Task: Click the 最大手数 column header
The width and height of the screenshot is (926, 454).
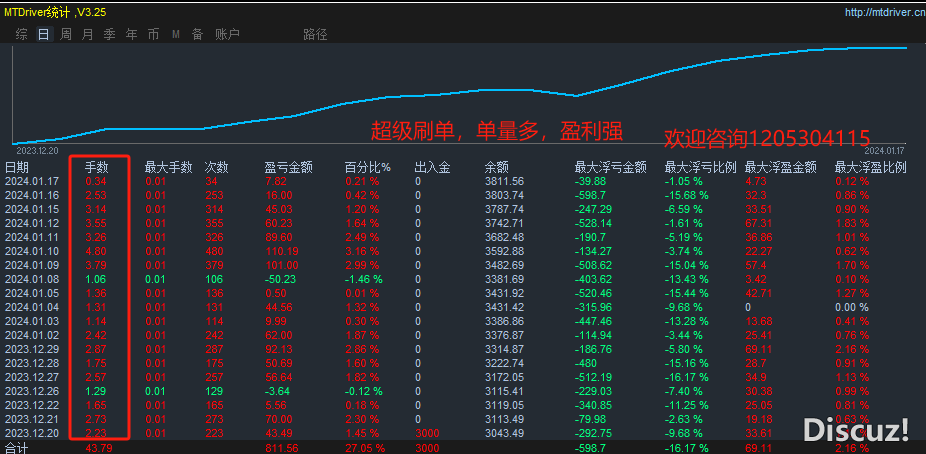Action: pos(169,168)
